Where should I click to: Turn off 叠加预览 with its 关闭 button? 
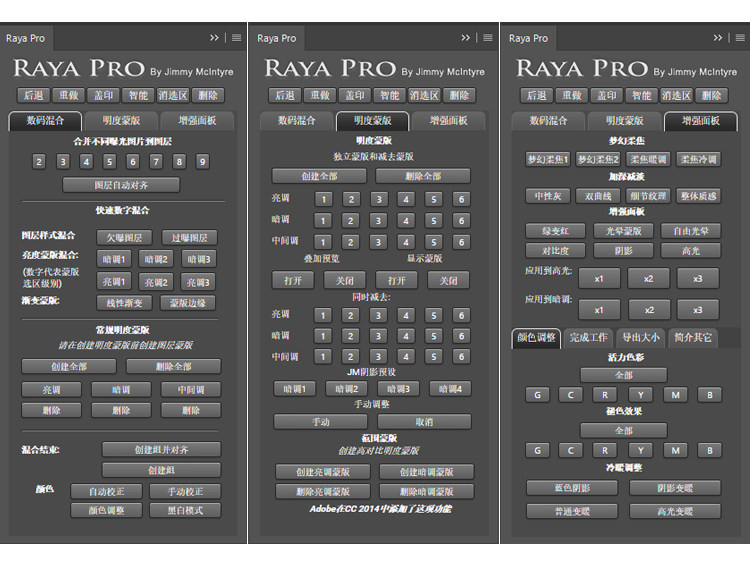(x=344, y=280)
